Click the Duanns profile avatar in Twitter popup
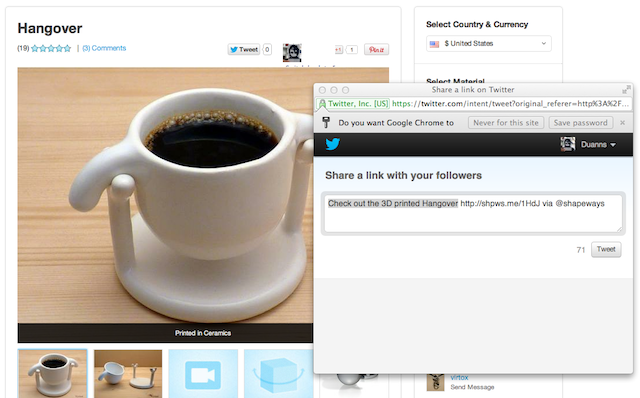Screen dimensions: 640x398 [568, 144]
